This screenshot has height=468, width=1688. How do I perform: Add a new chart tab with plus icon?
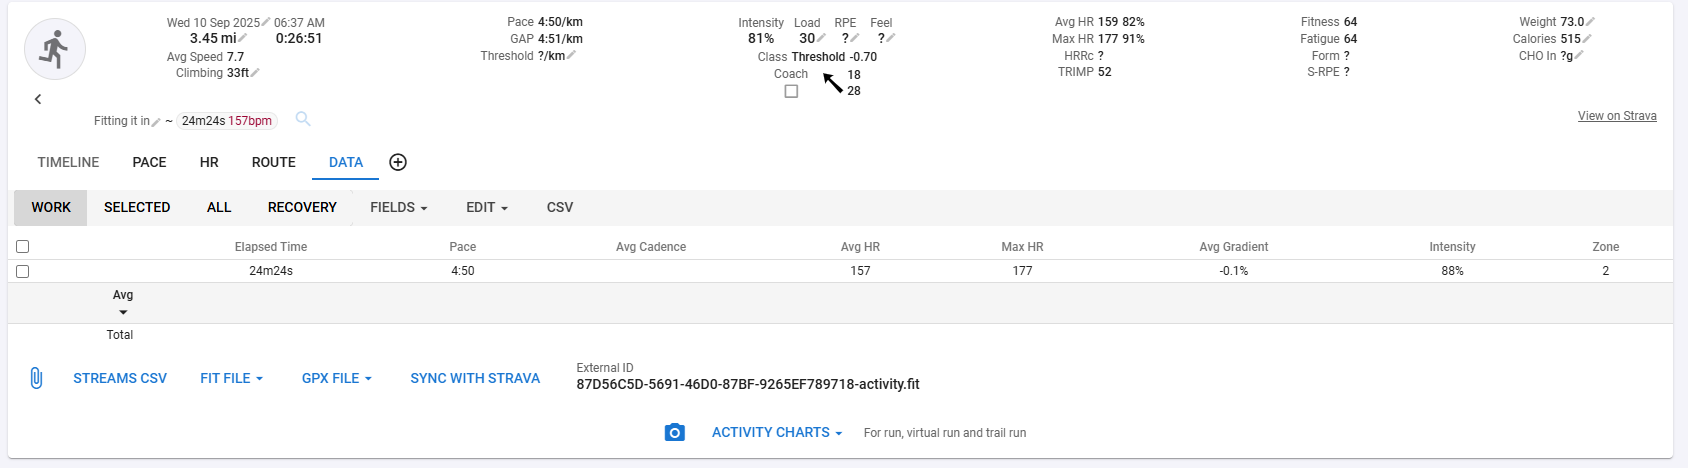(397, 162)
